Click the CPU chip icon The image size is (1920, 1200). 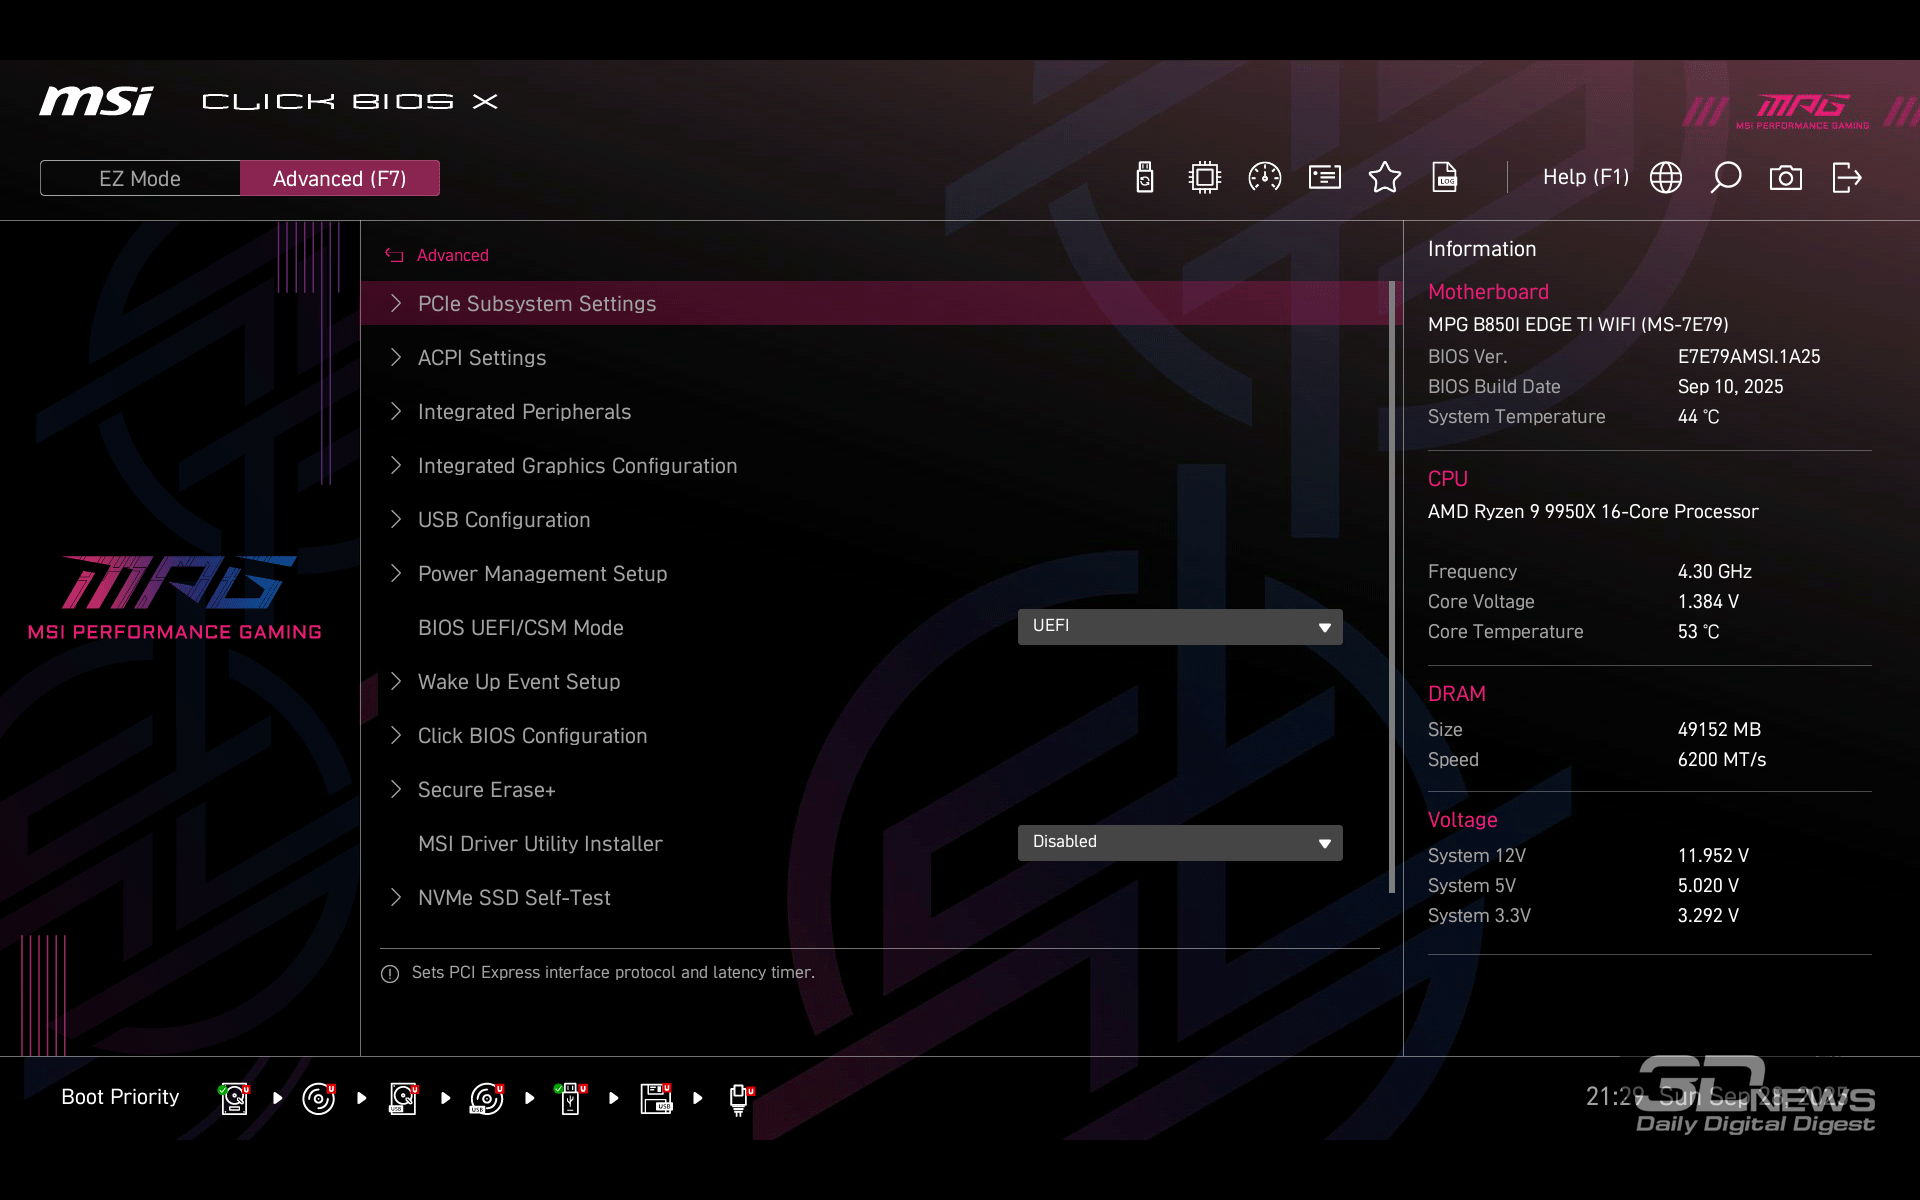[1205, 178]
